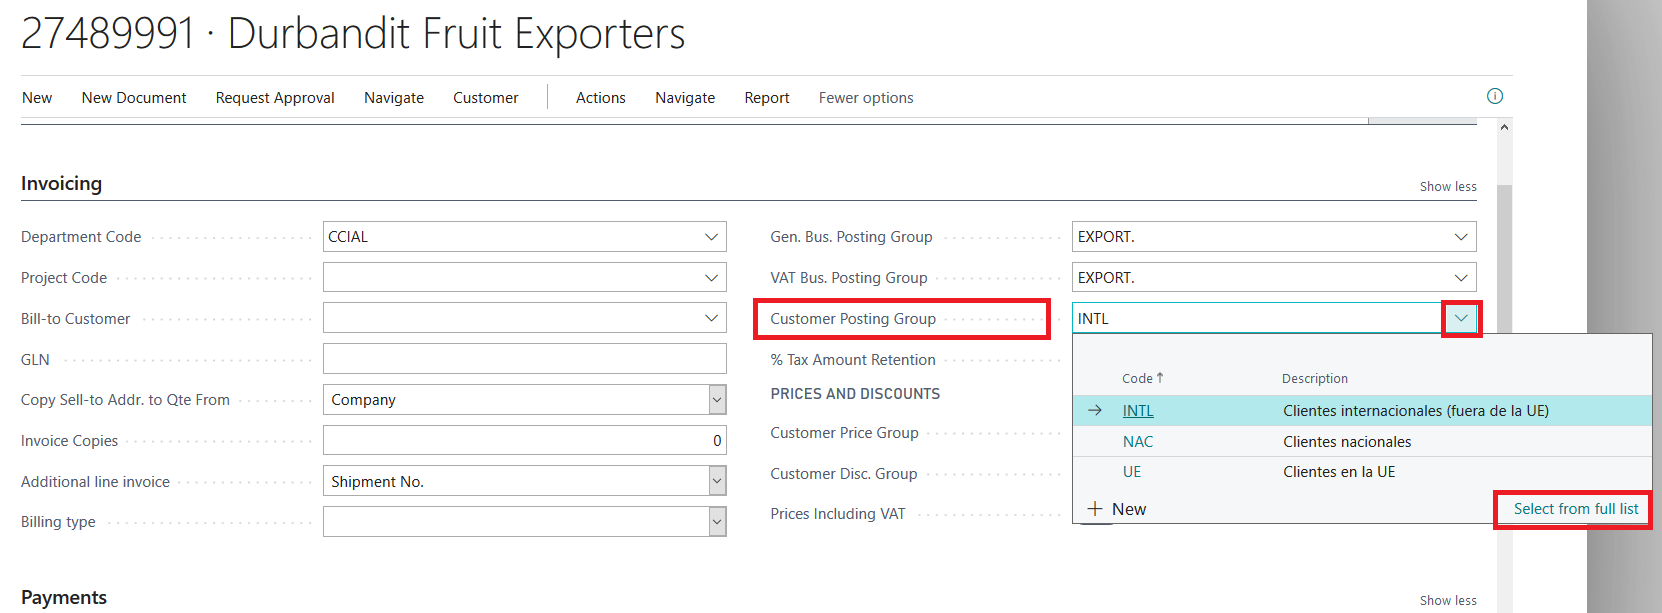Viewport: 1662px width, 613px height.
Task: Click into the GLN input field
Action: (525, 359)
